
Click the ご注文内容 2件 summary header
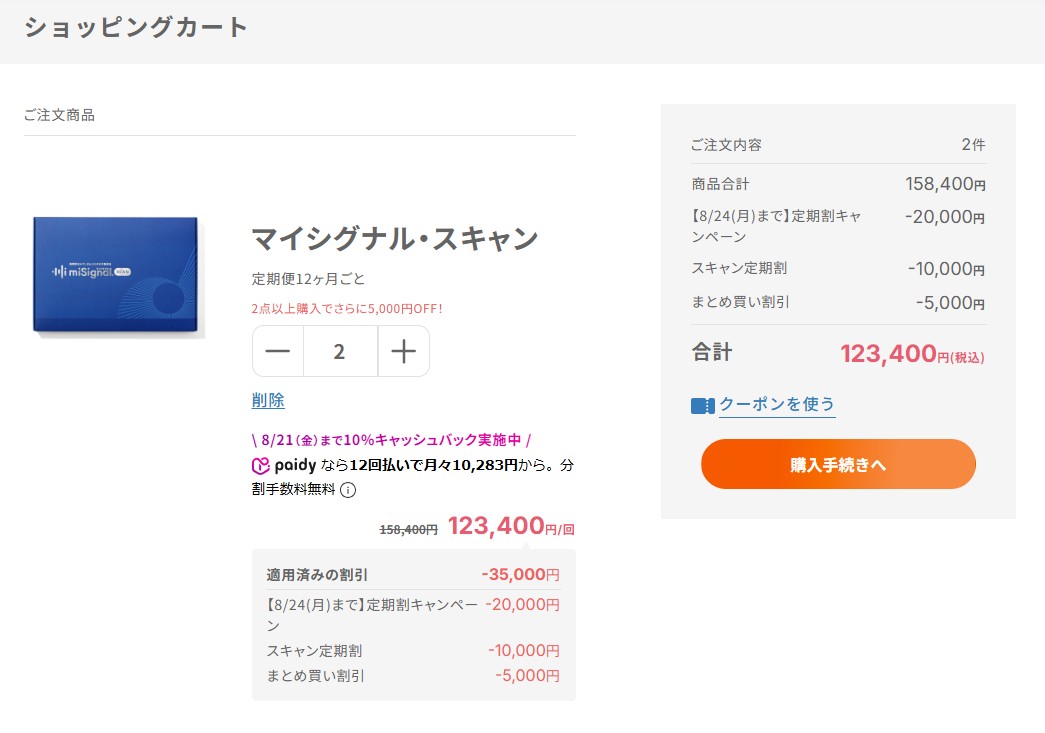coord(838,145)
